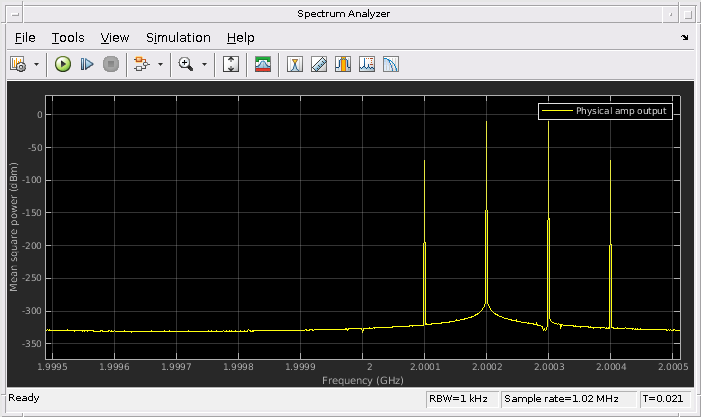
Task: Open the View menu
Action: [x=115, y=38]
